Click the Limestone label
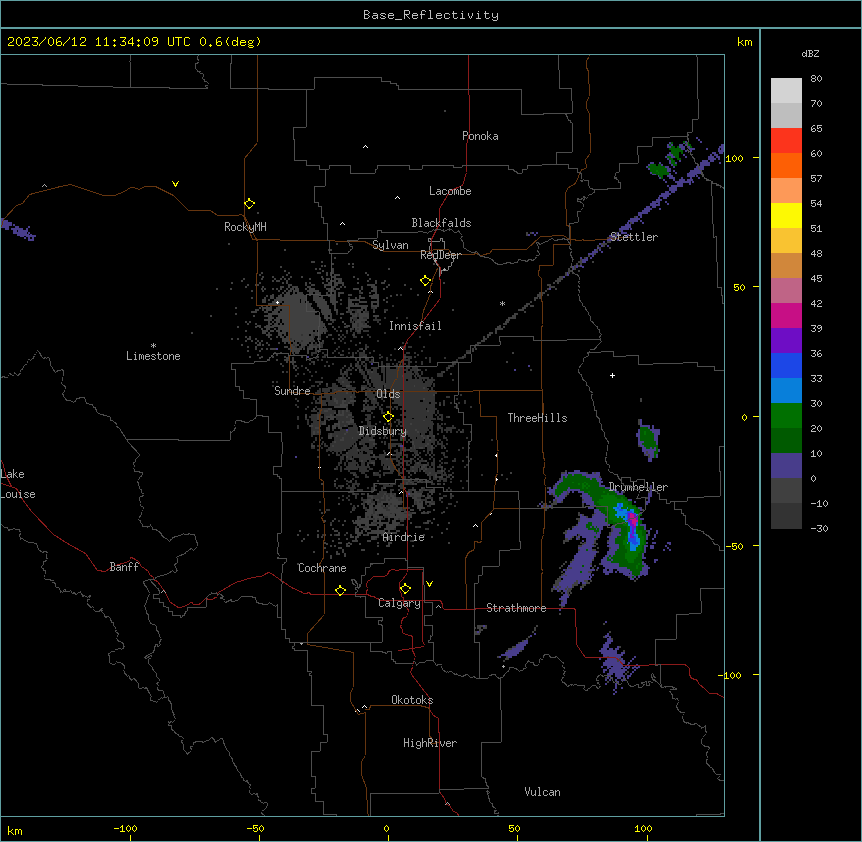Screen dimensions: 862x842 point(153,356)
